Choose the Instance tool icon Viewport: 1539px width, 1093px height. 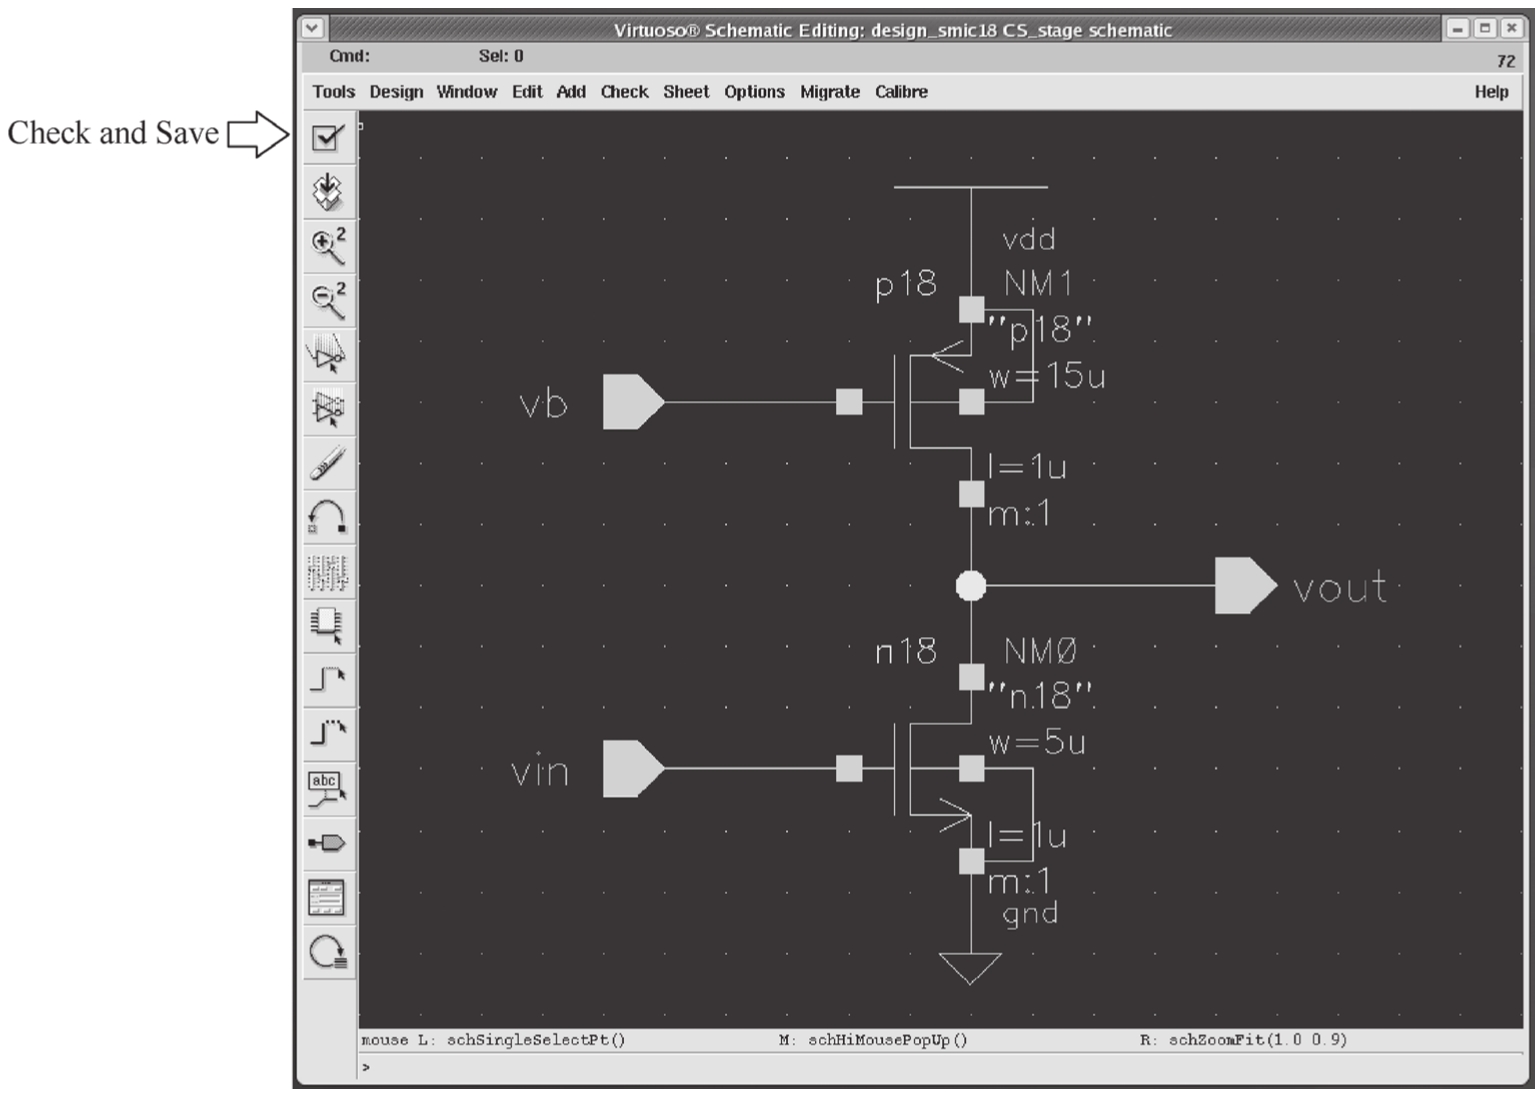click(x=328, y=624)
